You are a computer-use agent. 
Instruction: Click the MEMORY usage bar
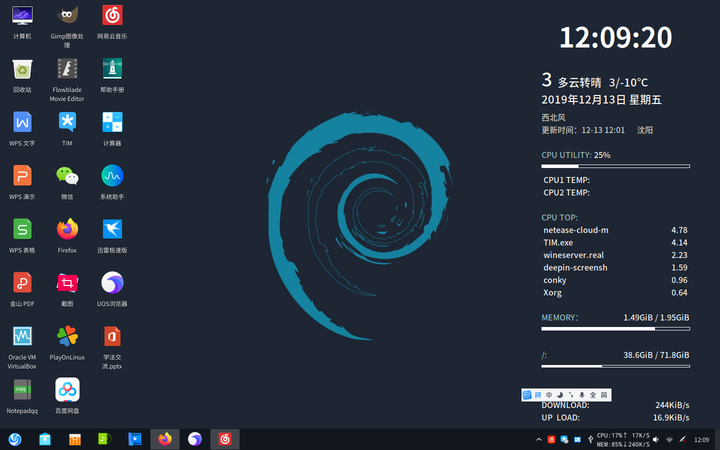point(615,329)
